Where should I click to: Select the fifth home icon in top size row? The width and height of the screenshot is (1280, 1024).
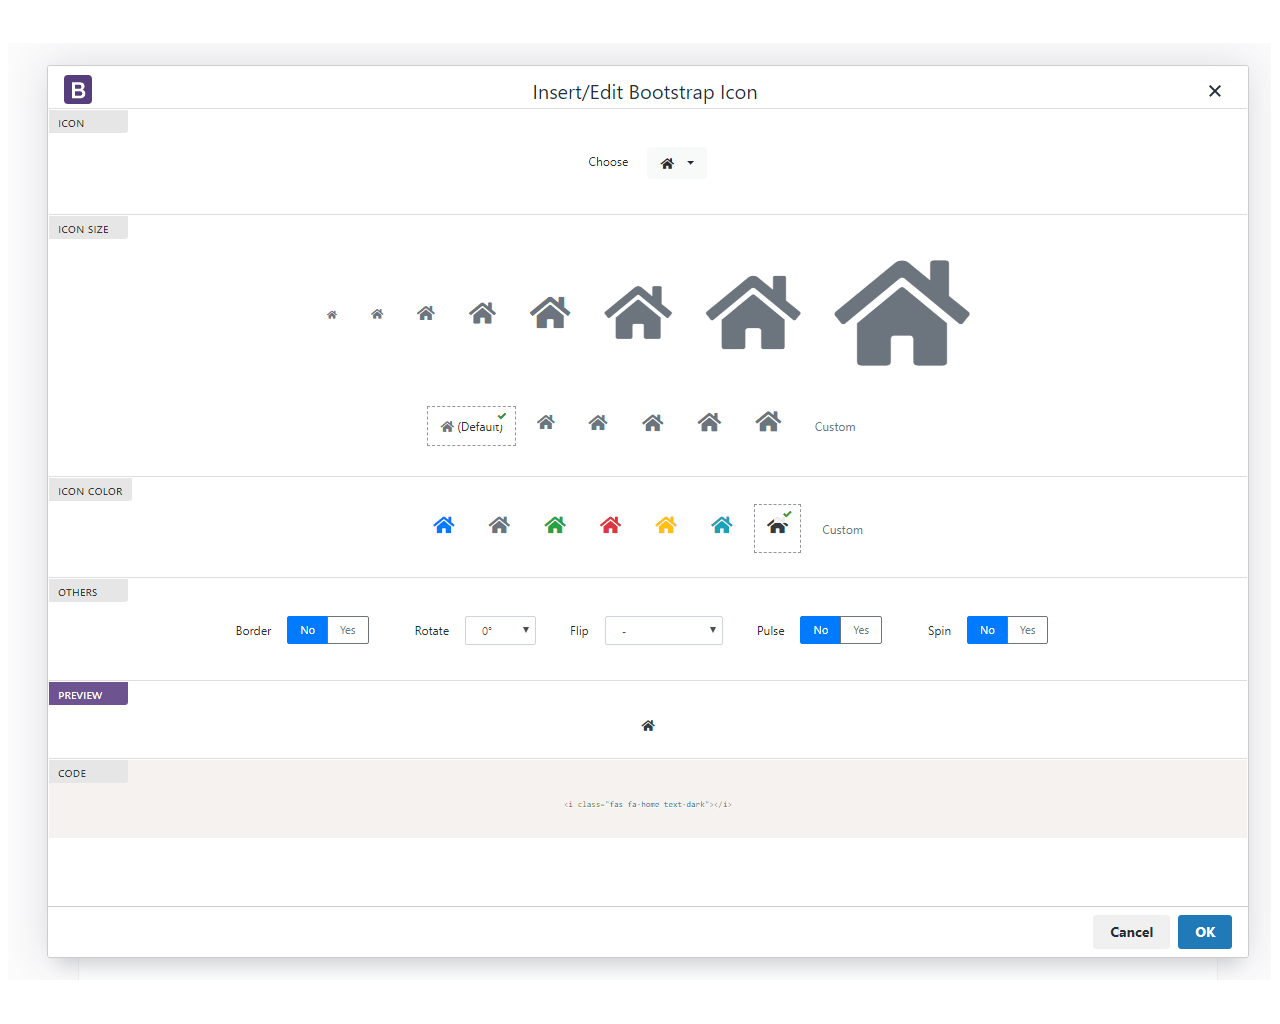point(550,312)
